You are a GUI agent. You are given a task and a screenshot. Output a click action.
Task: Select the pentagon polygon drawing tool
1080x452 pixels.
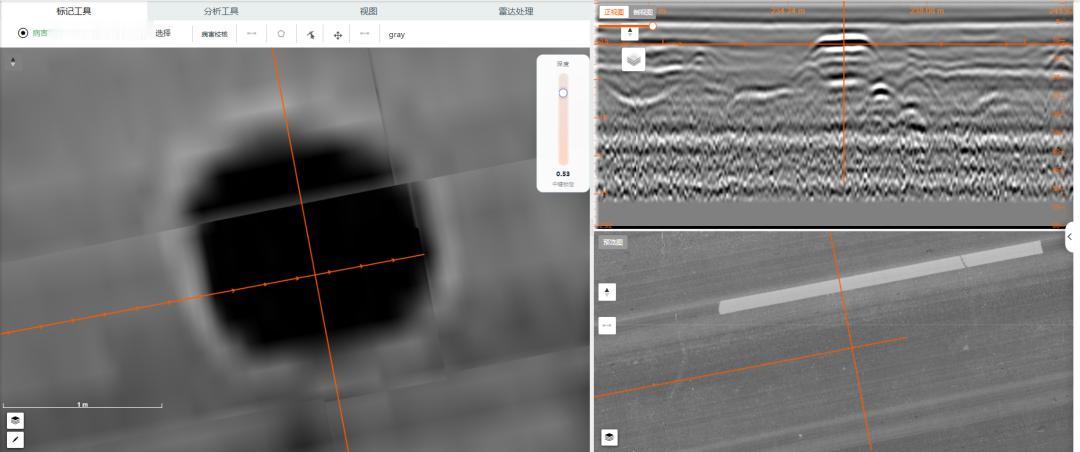coord(281,33)
